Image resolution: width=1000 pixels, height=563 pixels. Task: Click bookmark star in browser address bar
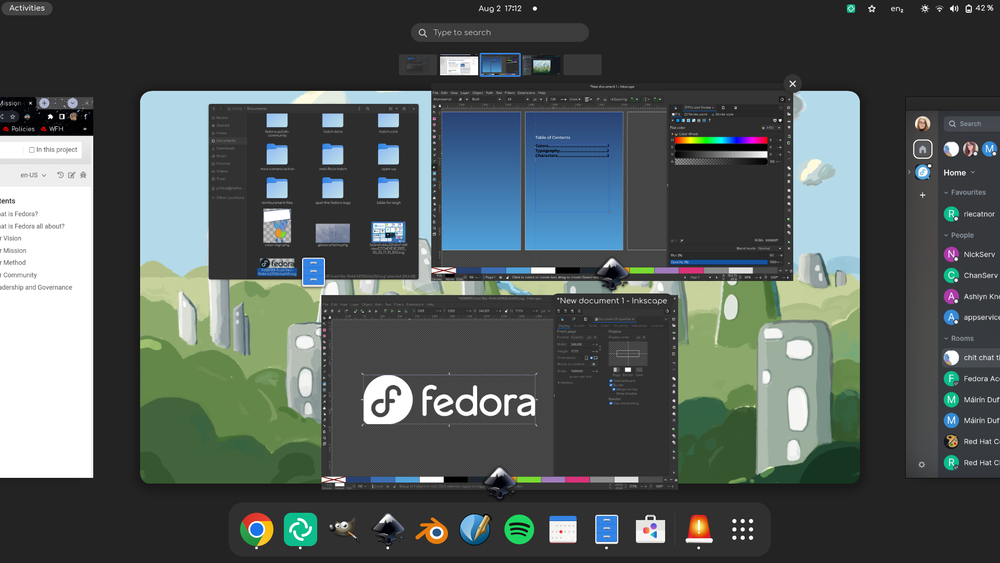(x=13, y=117)
